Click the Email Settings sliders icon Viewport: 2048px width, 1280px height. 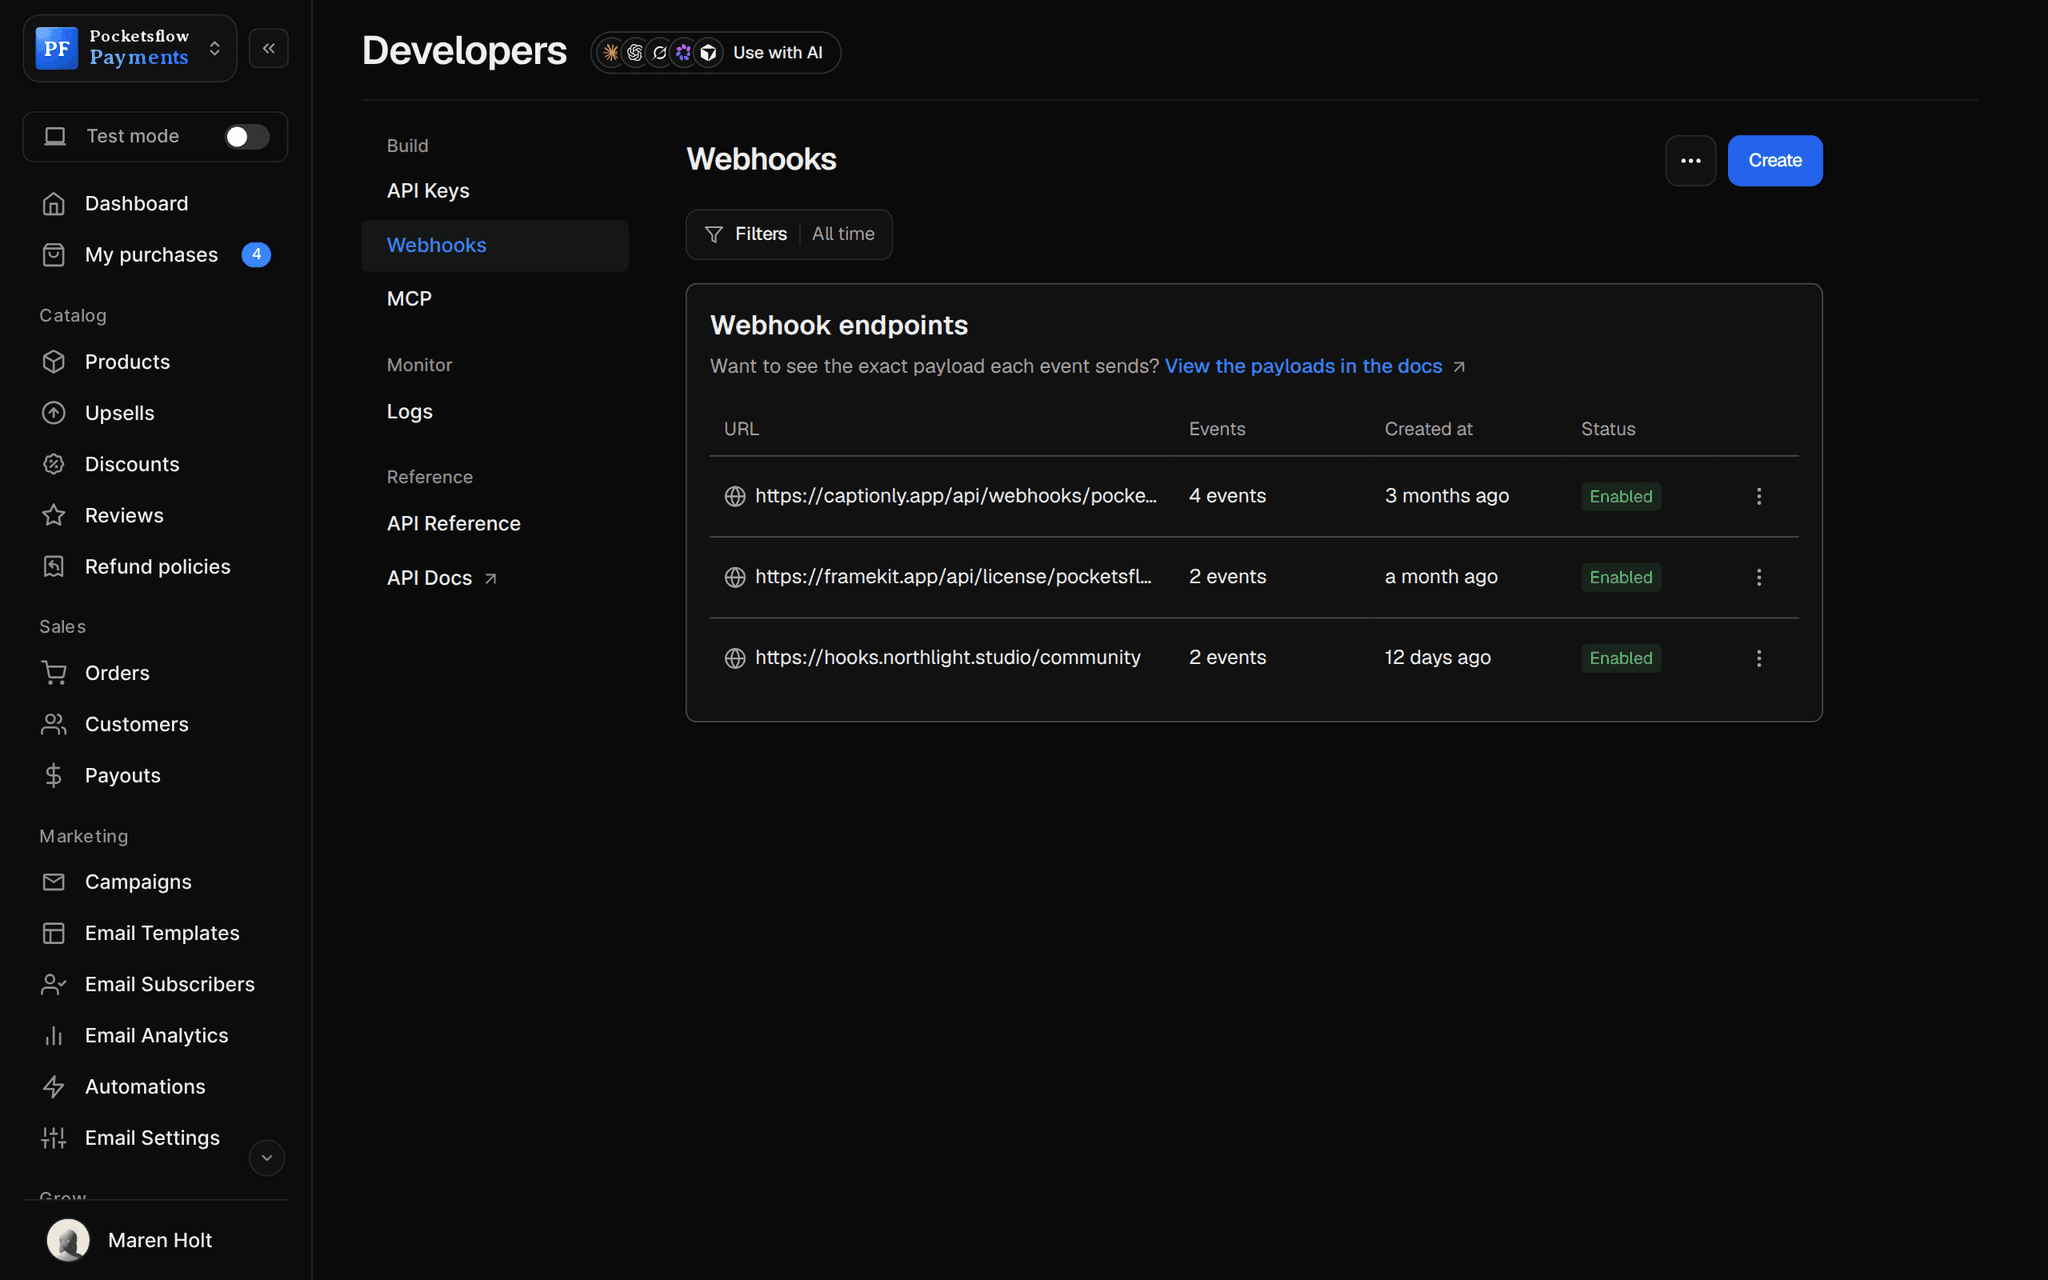[54, 1138]
